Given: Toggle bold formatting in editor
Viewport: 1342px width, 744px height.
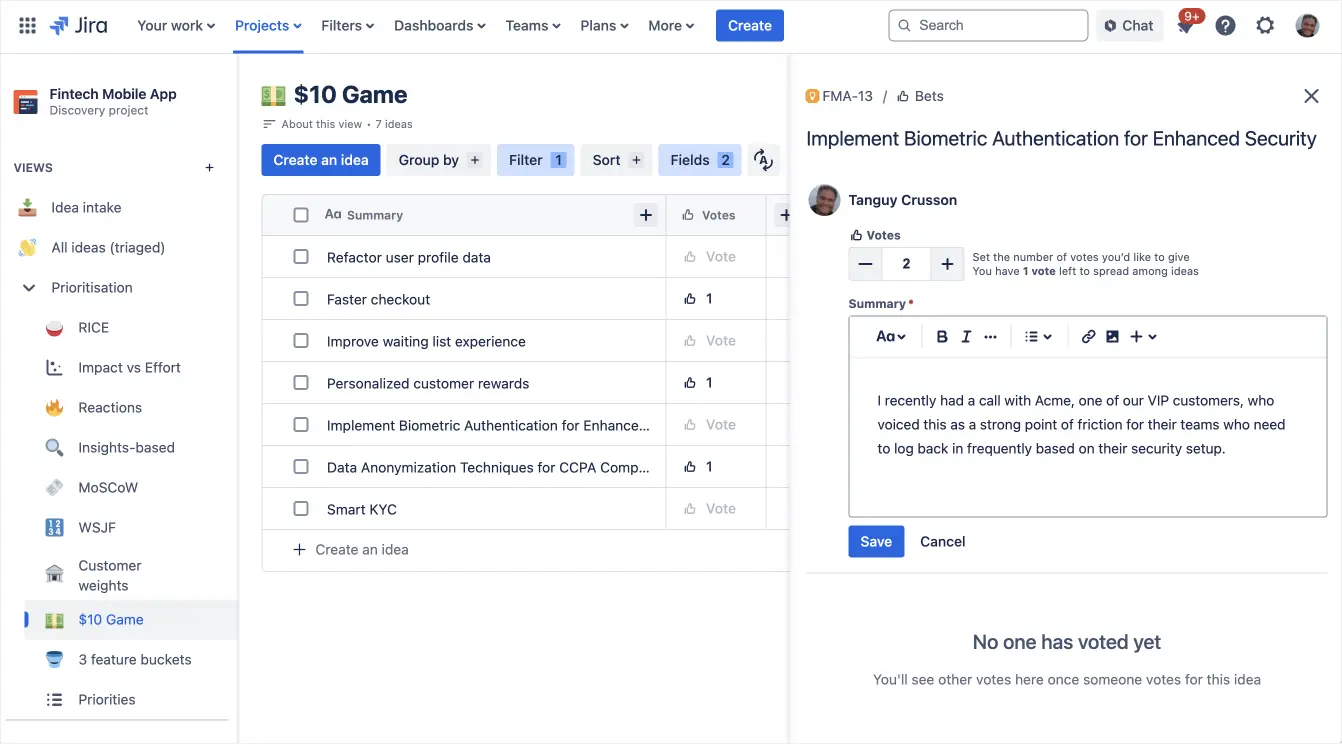Looking at the screenshot, I should click(x=942, y=337).
